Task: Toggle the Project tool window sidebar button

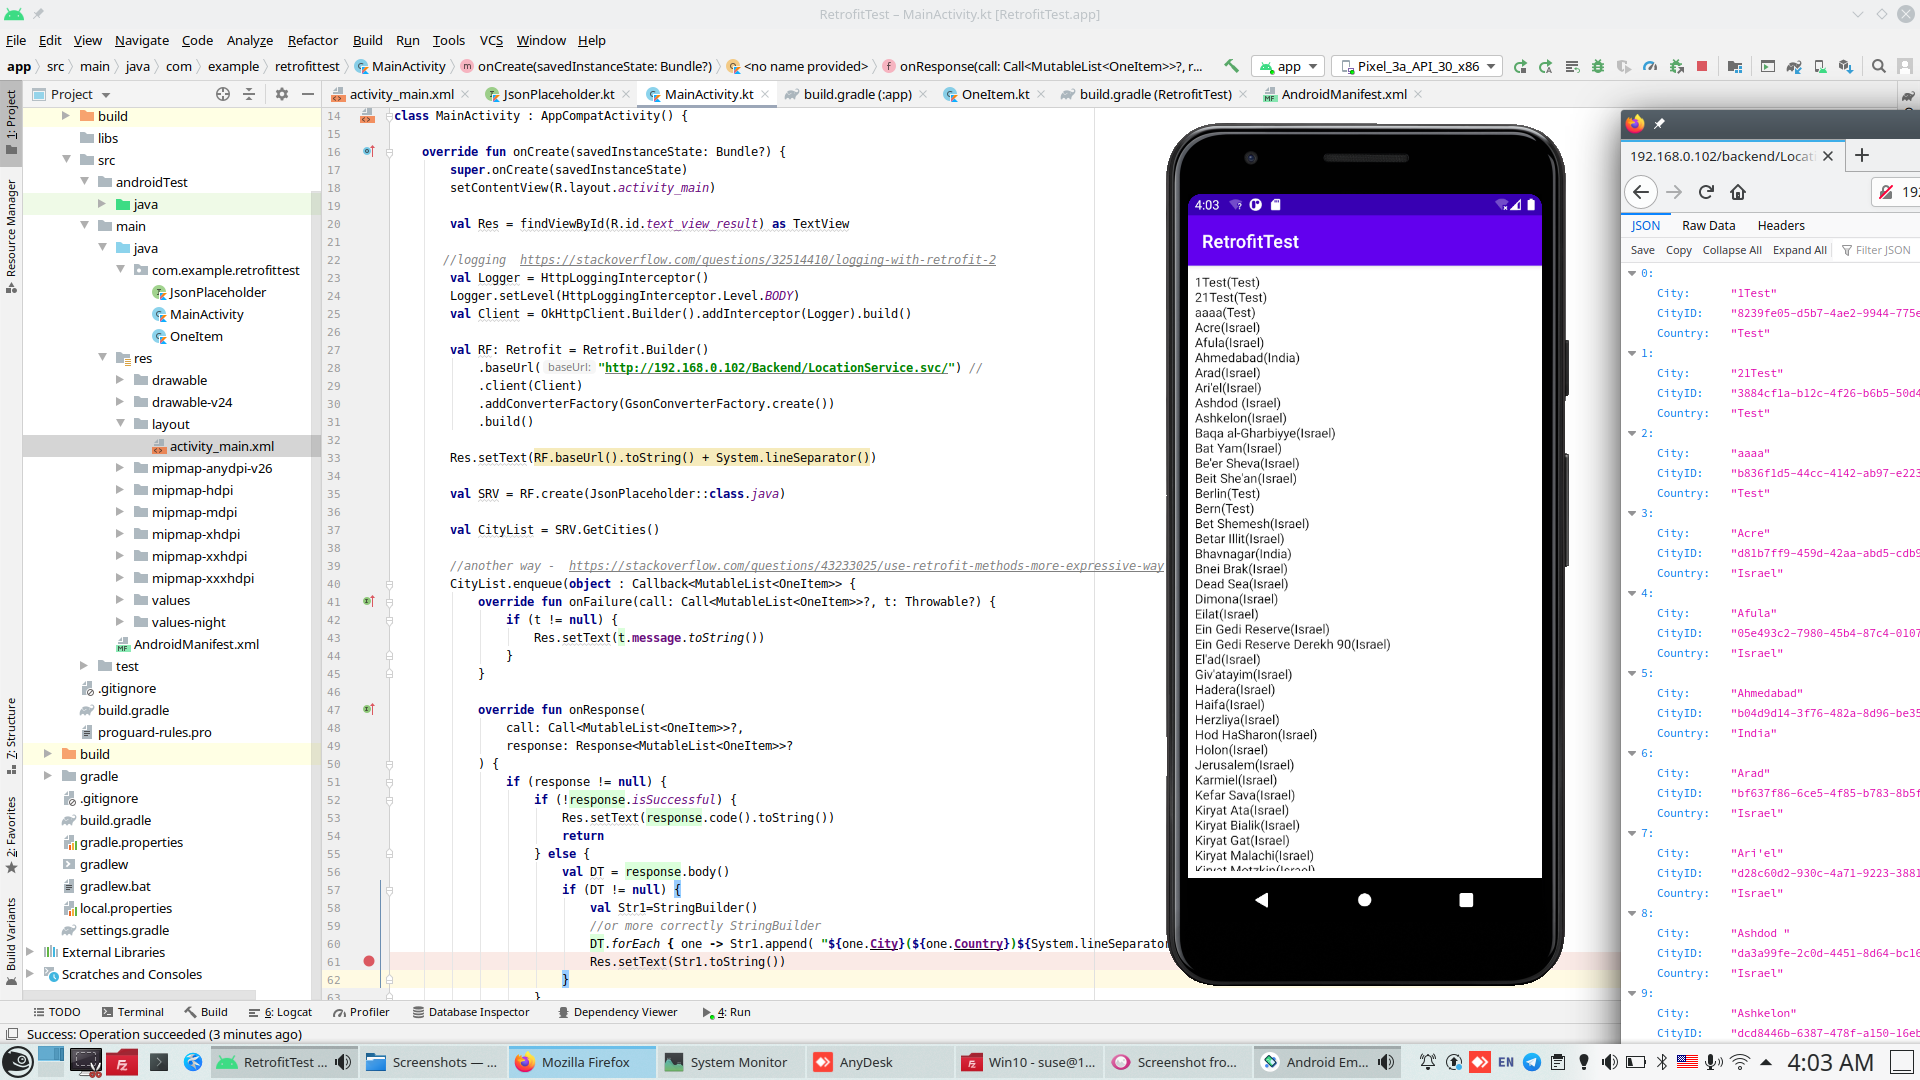Action: [x=11, y=120]
